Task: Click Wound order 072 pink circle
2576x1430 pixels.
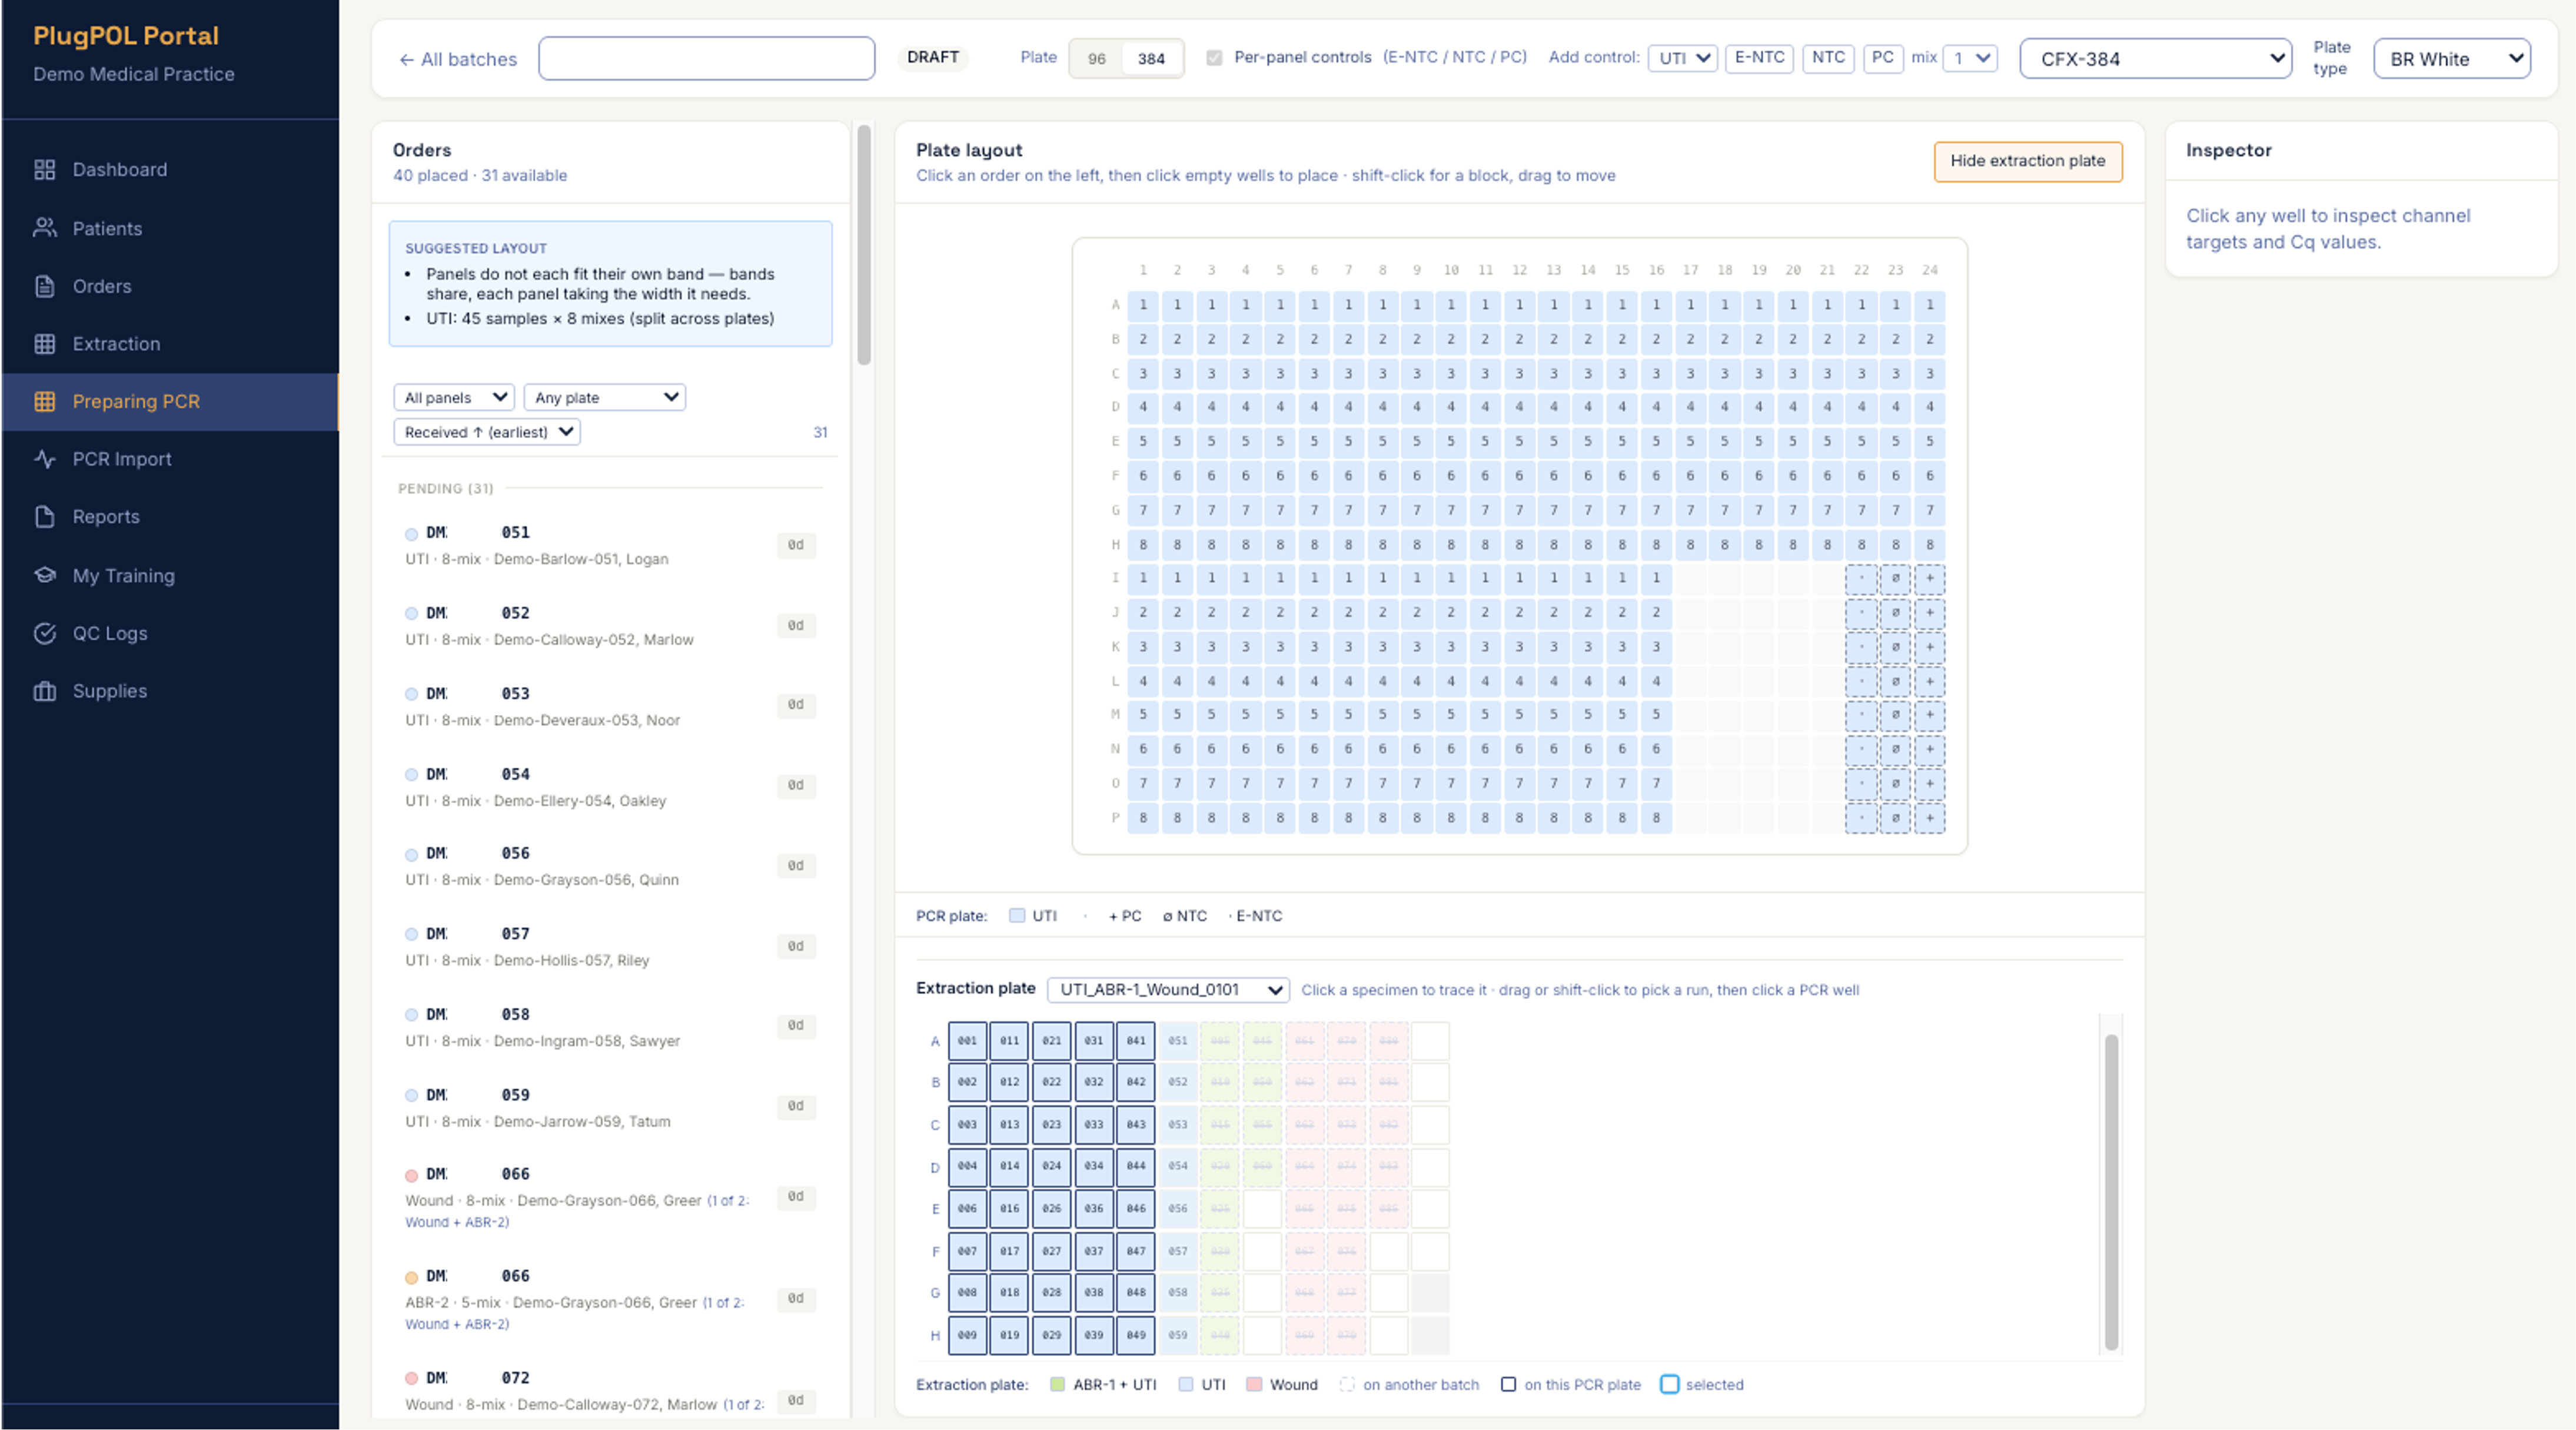Action: (x=411, y=1380)
